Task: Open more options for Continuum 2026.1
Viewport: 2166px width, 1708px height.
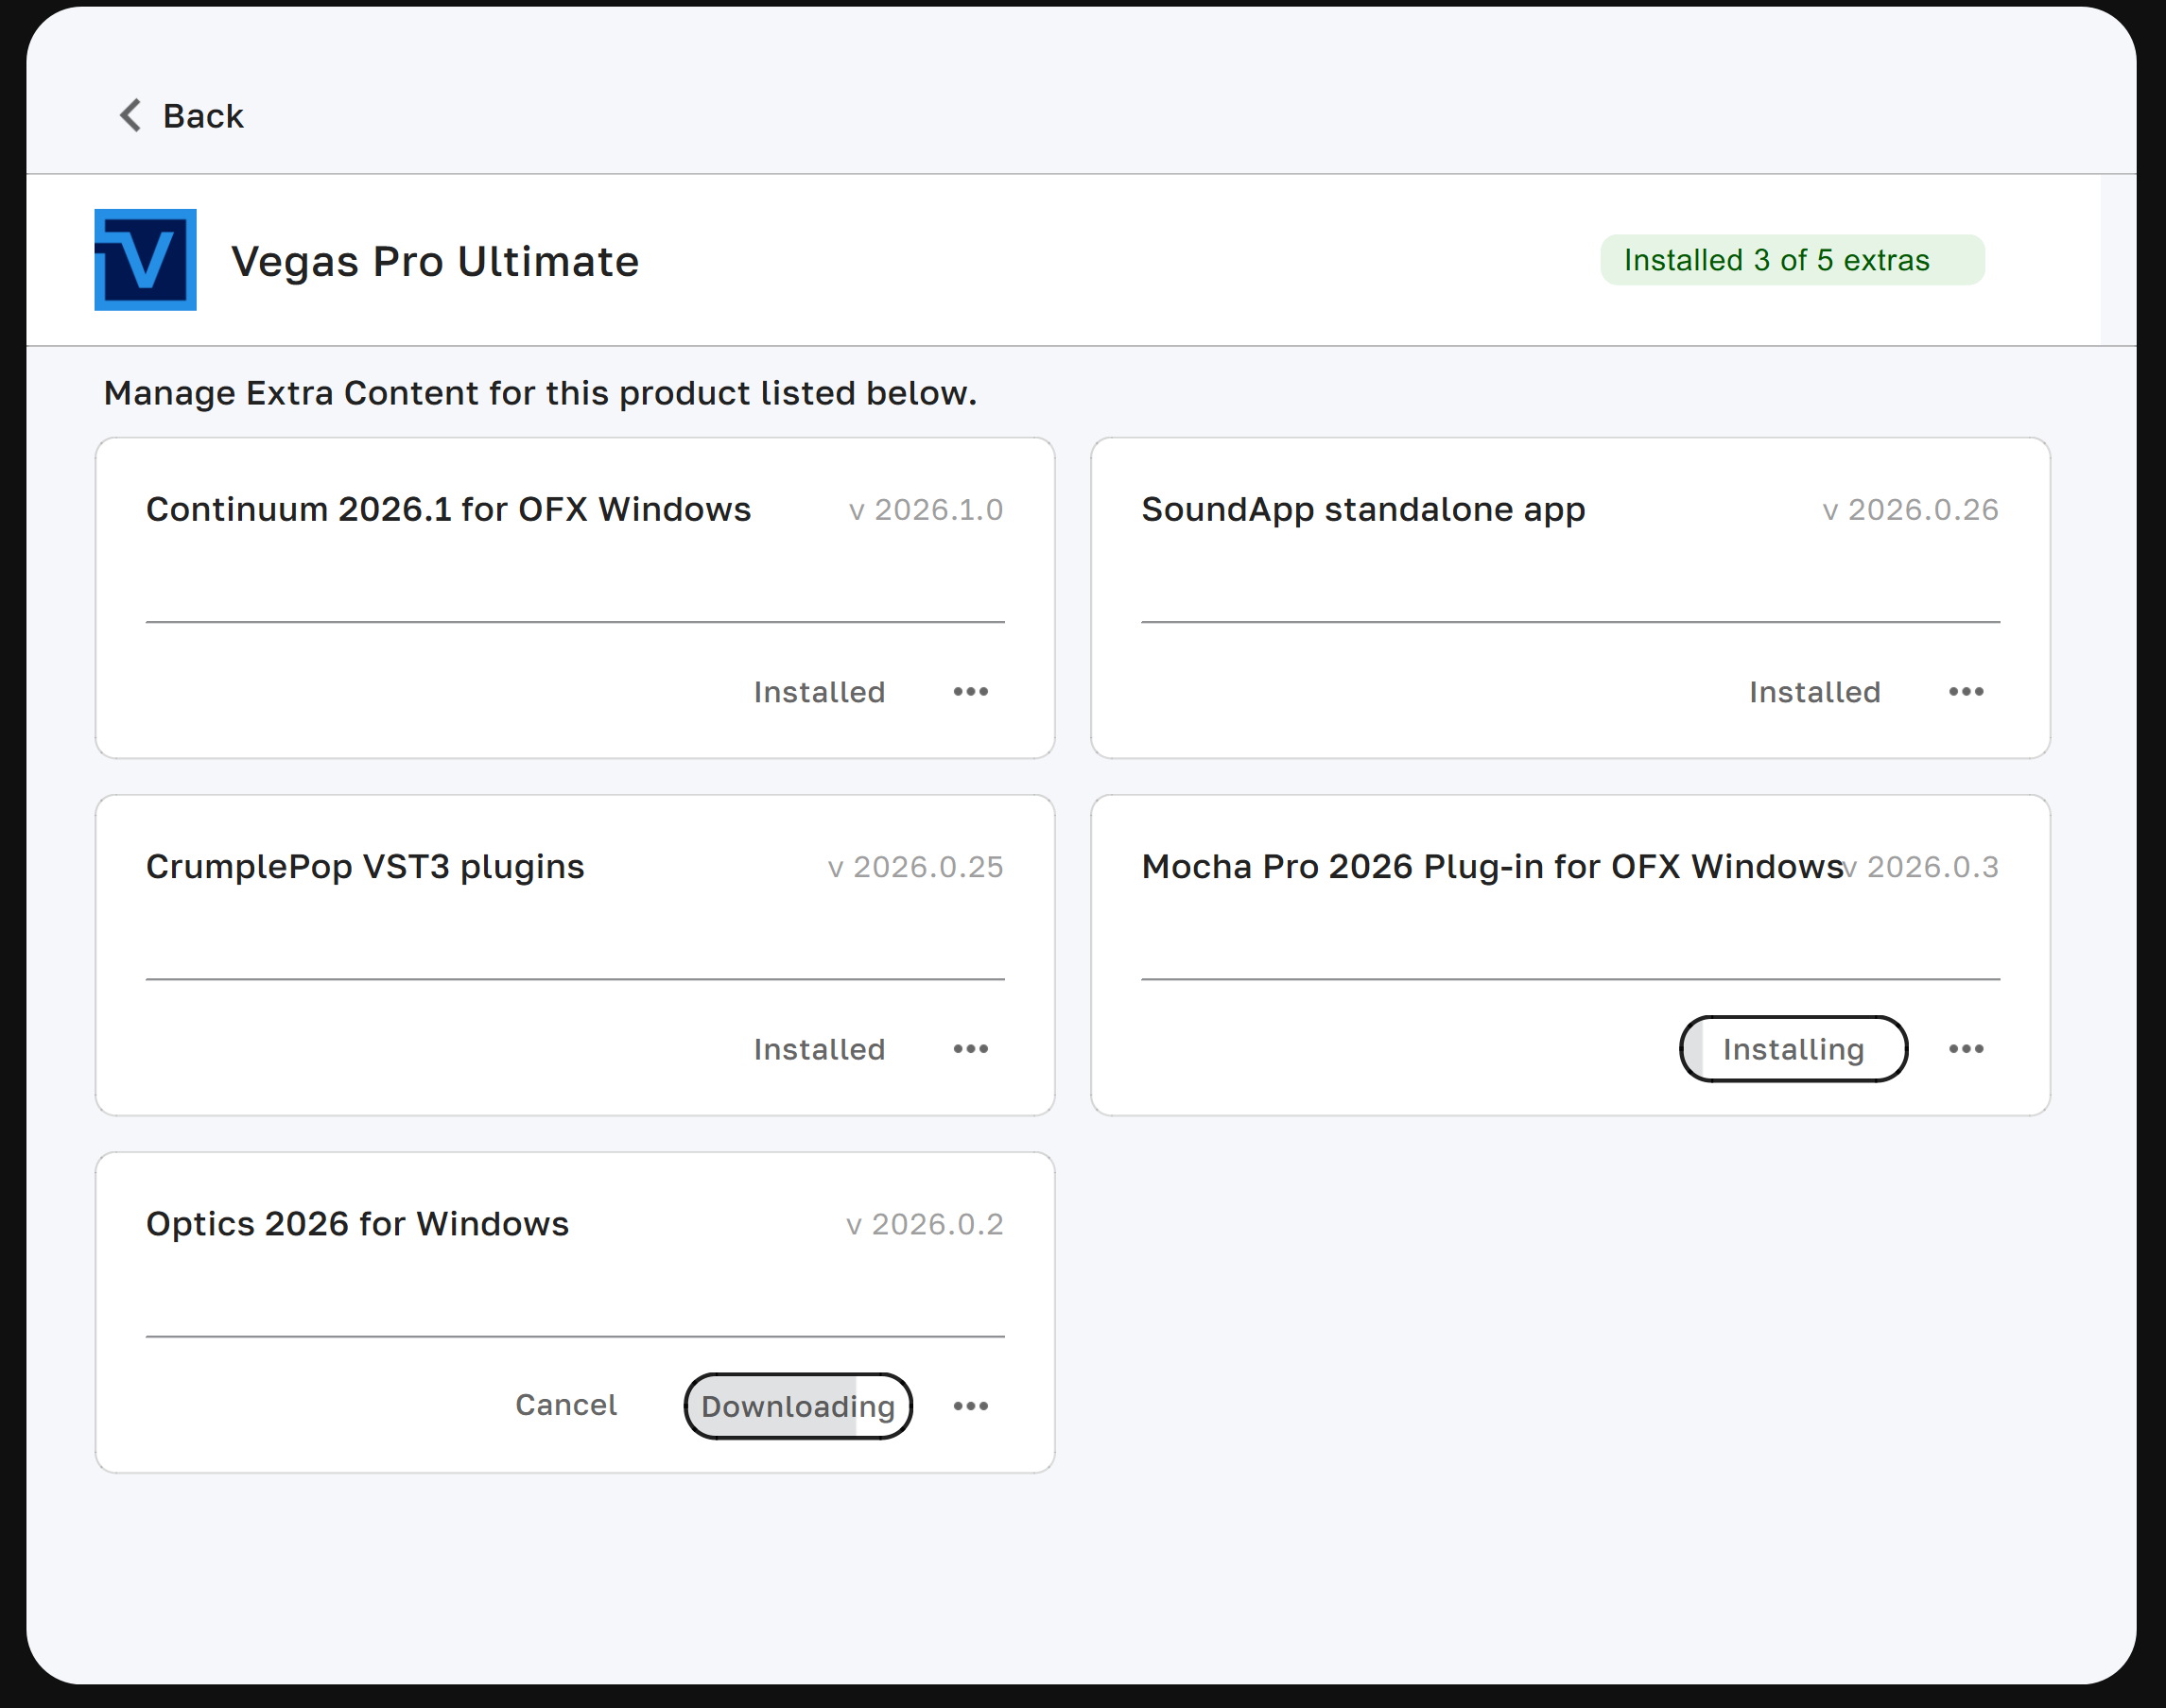Action: 970,692
